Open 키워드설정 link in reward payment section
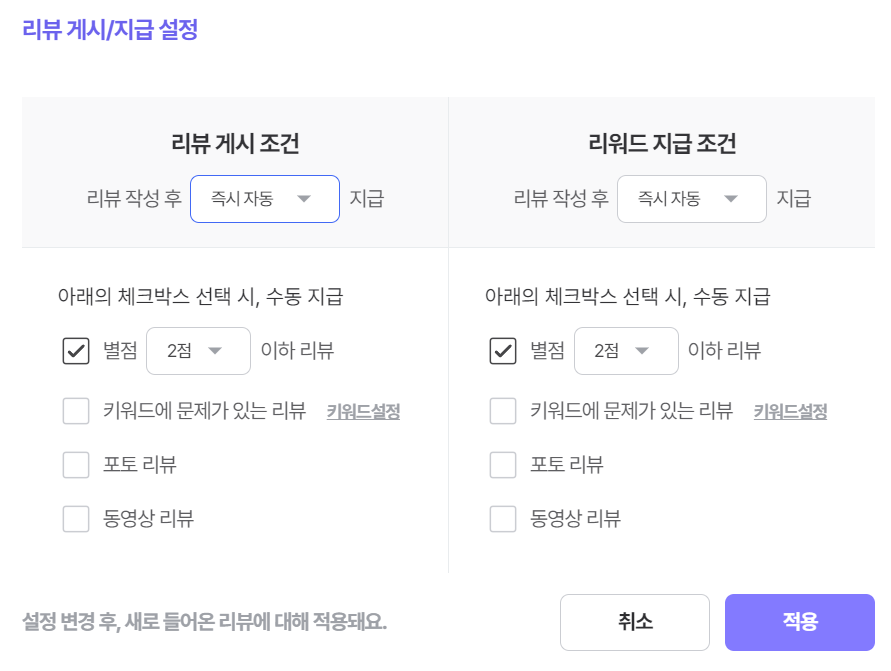The height and width of the screenshot is (671, 891). coord(790,411)
